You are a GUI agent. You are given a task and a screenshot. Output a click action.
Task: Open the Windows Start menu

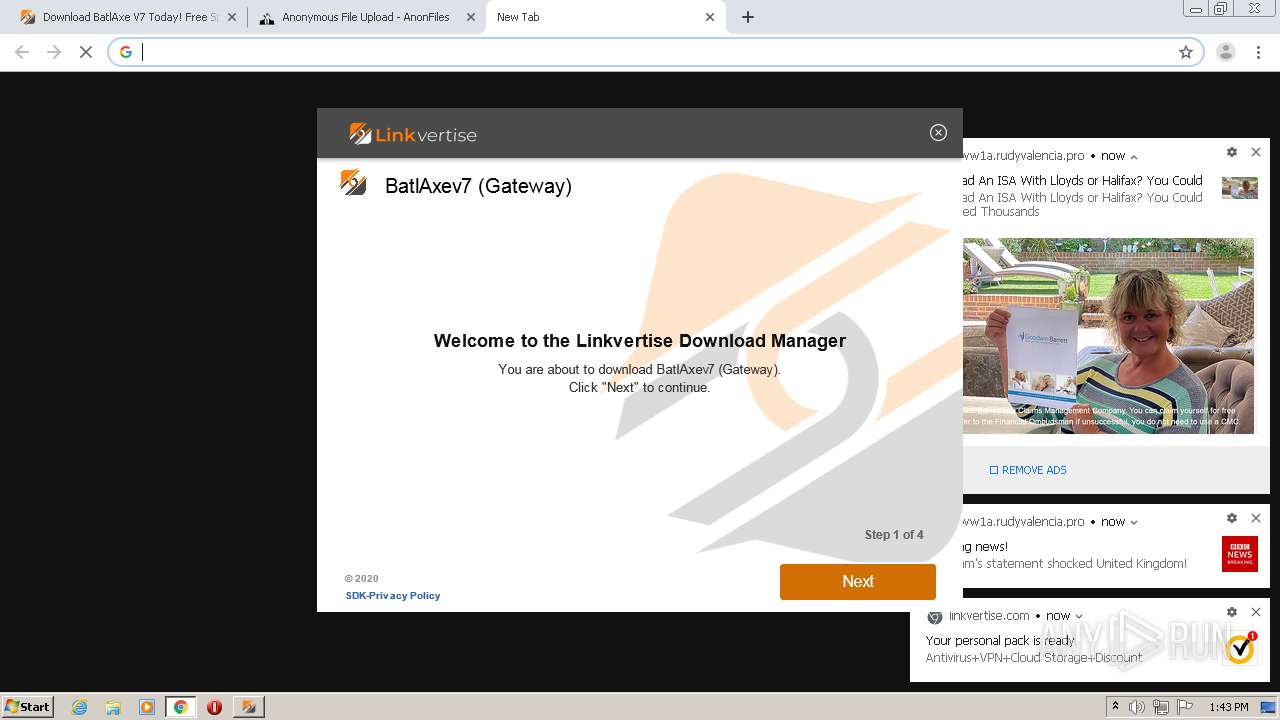28,706
